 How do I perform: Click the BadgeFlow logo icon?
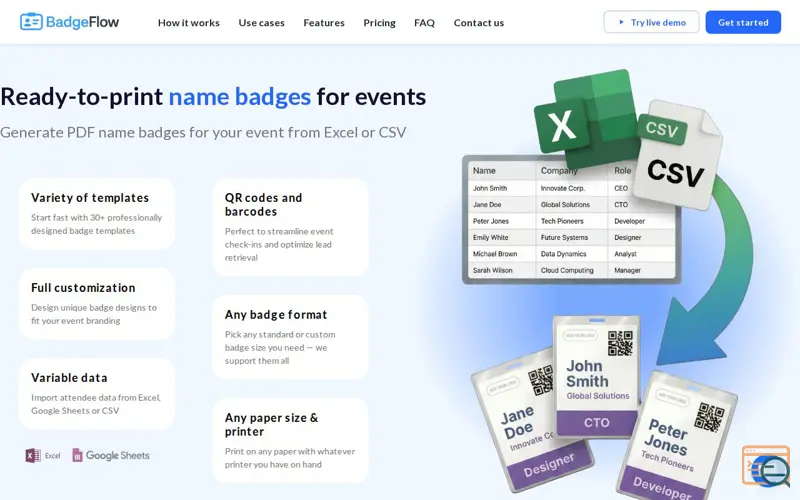31,22
